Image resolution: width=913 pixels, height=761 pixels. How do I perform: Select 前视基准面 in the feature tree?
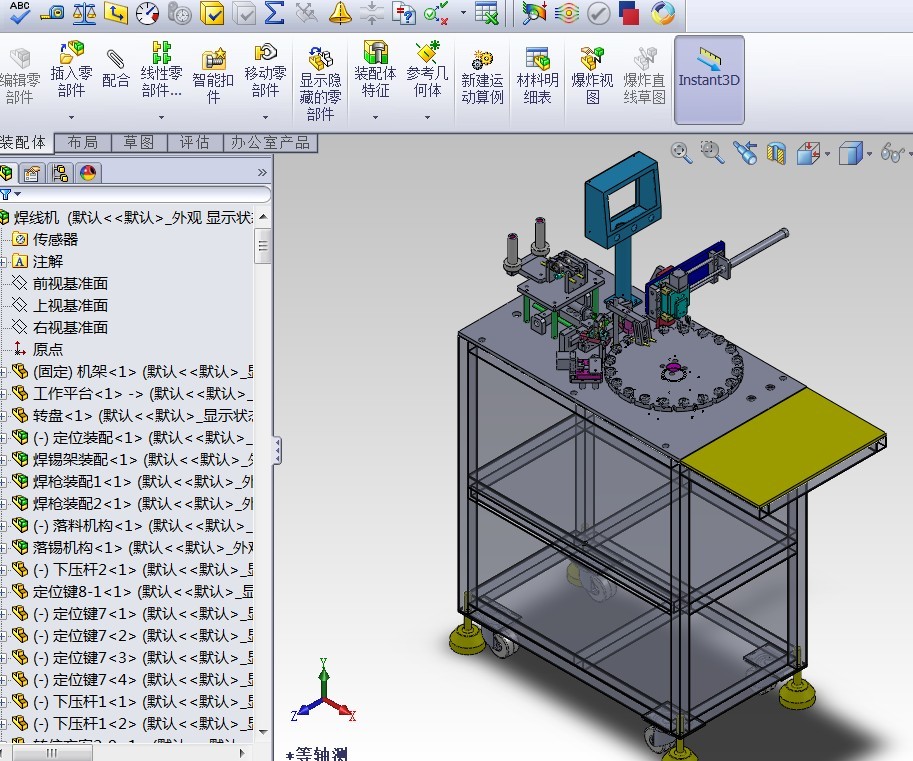(70, 284)
